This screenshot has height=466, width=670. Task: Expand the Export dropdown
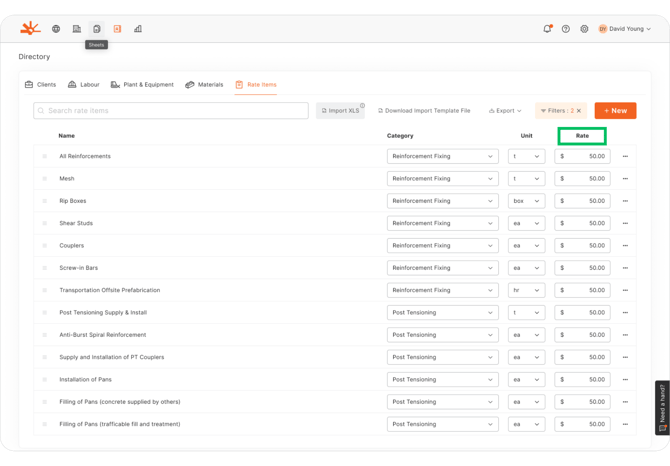click(x=505, y=111)
